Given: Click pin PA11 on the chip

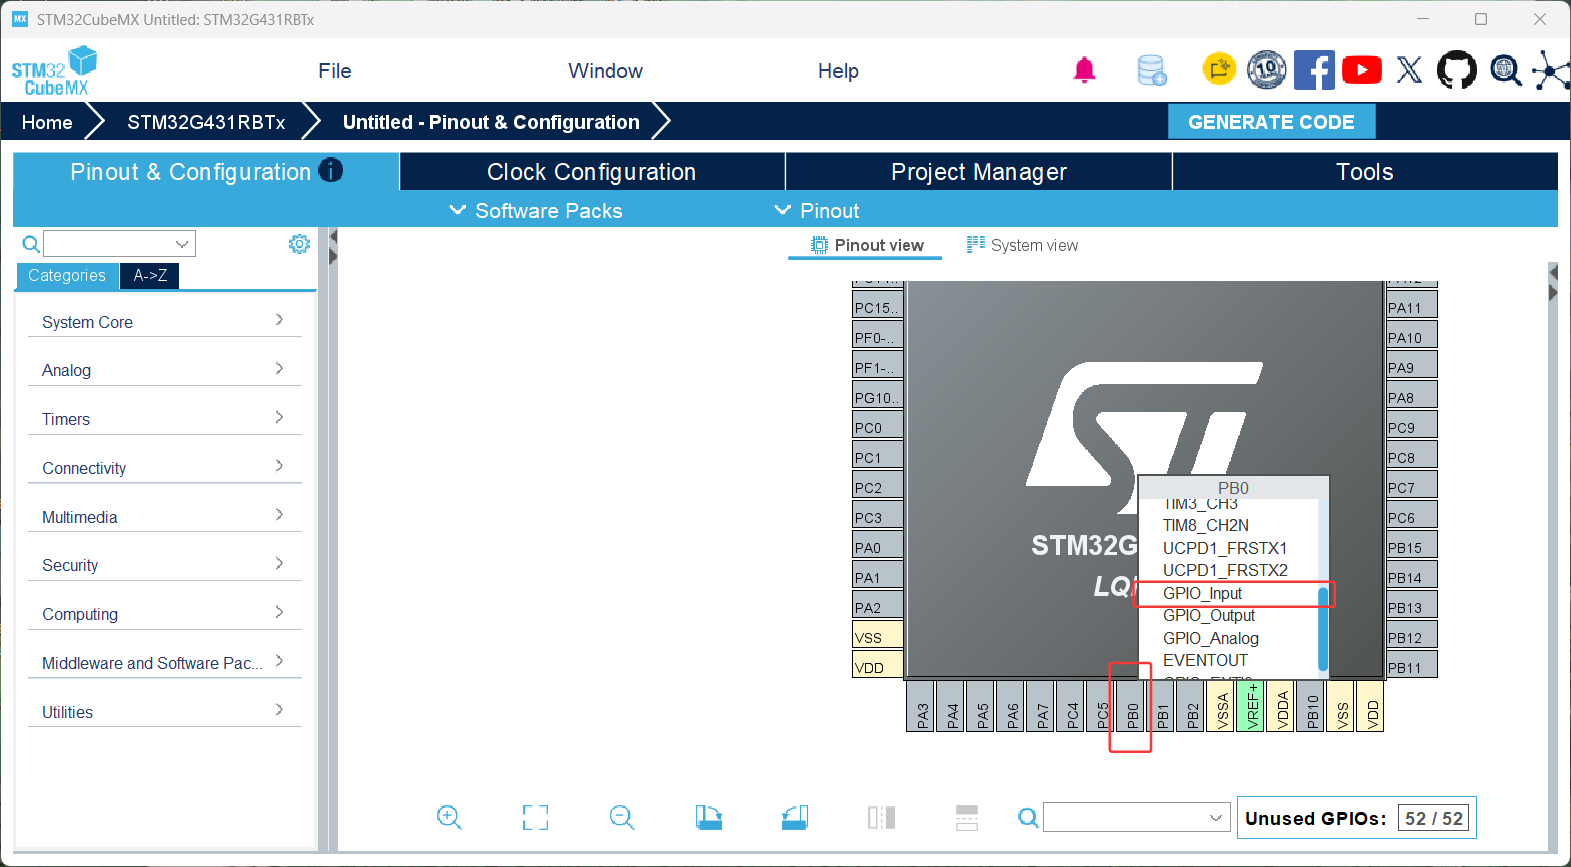Looking at the screenshot, I should 1411,307.
